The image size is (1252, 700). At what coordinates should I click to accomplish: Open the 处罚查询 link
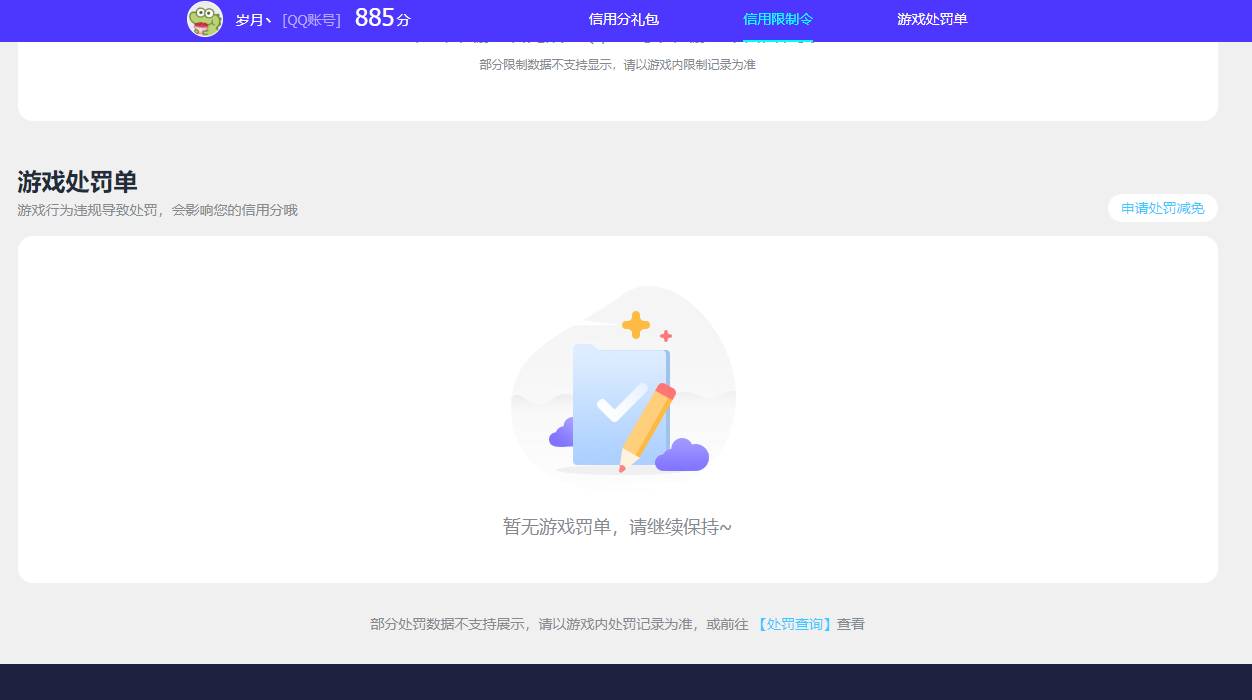794,623
